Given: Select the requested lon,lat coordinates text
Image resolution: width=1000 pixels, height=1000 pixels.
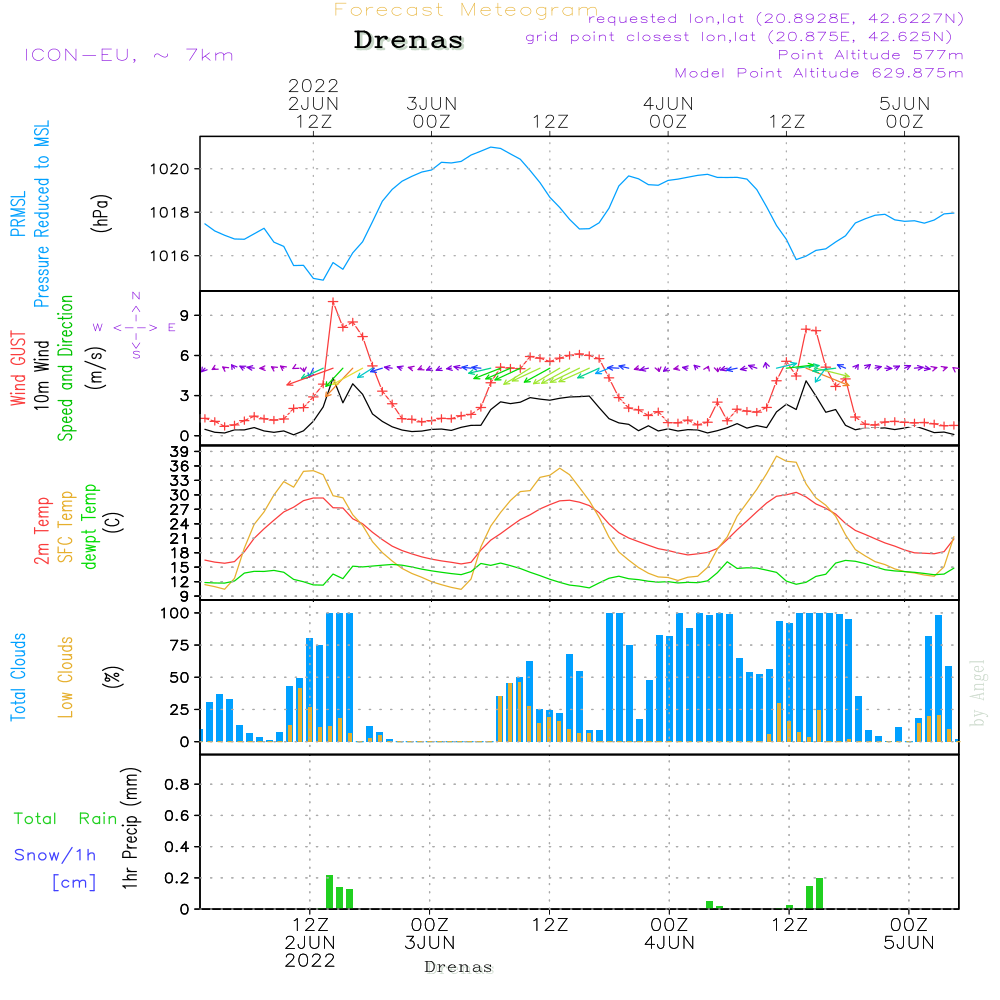Looking at the screenshot, I should [776, 19].
